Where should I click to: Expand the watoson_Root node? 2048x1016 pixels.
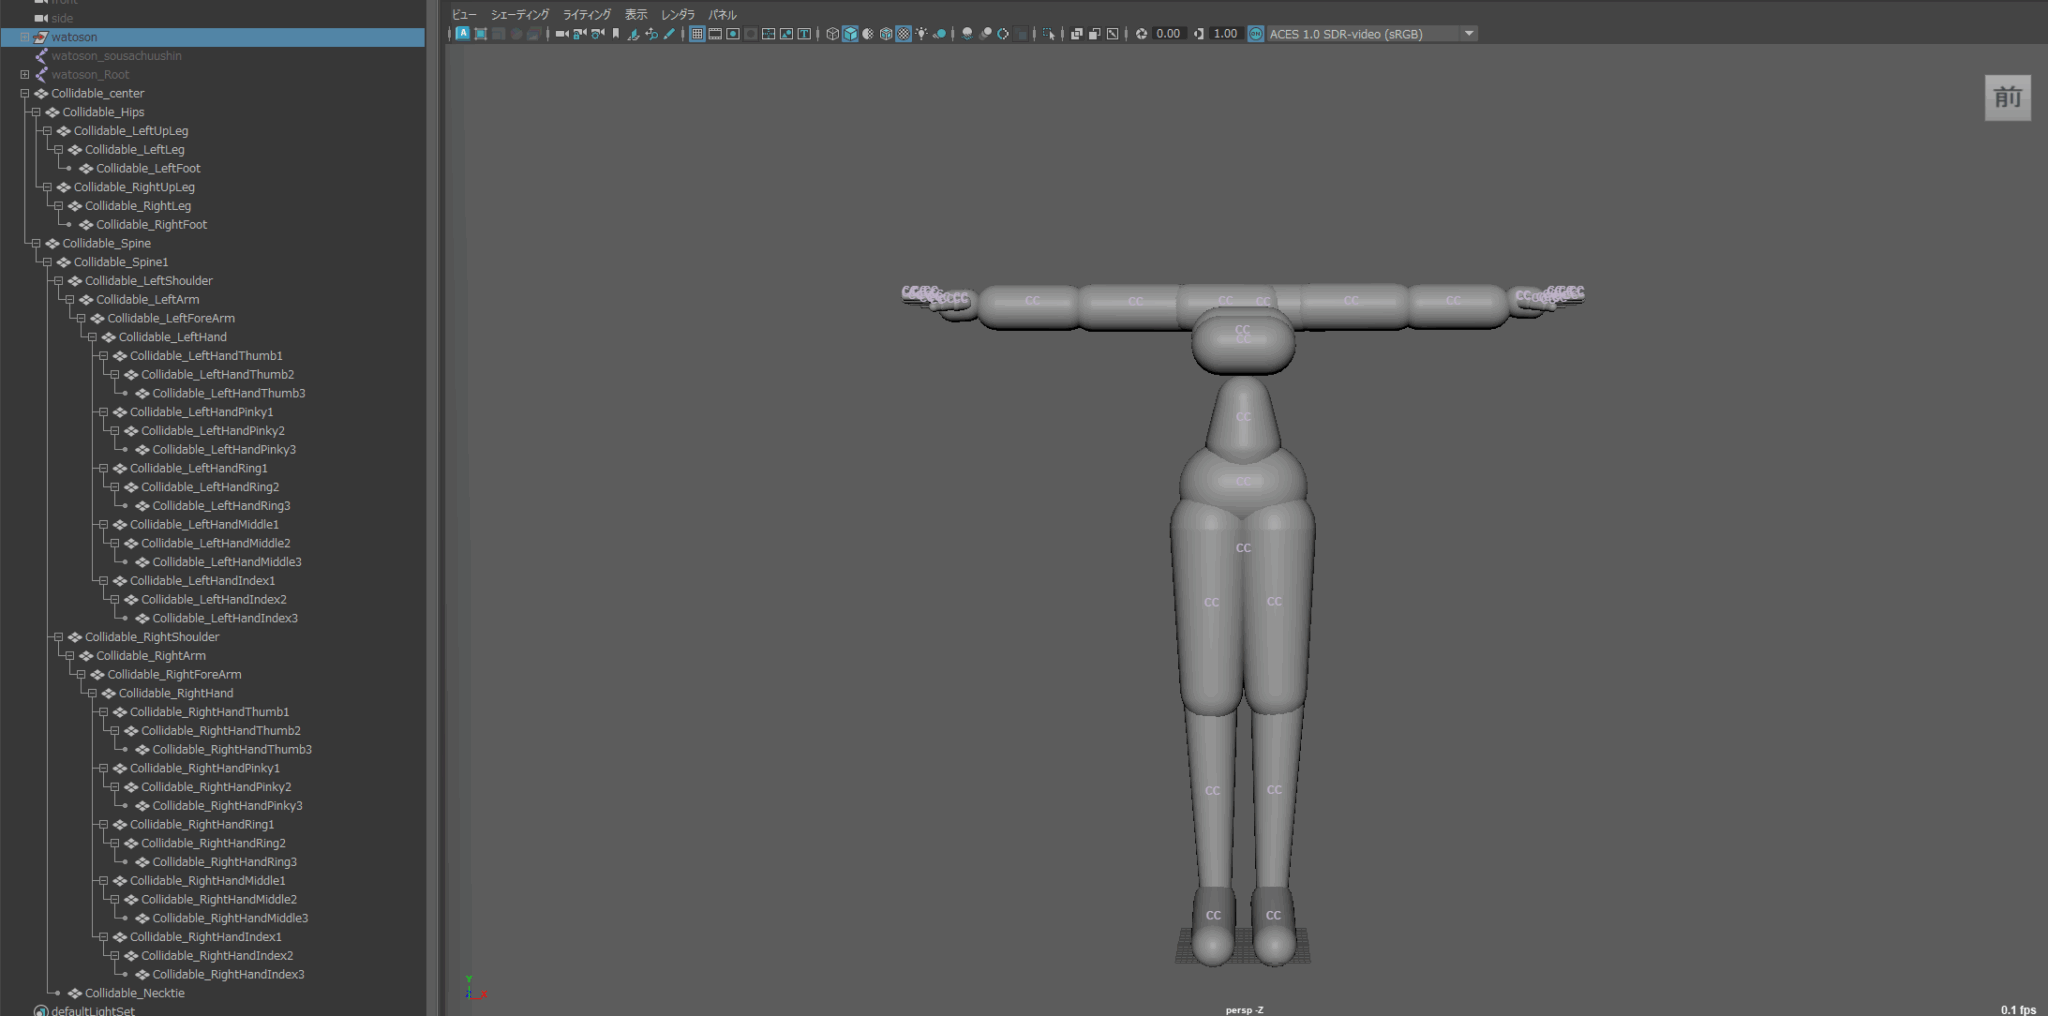tap(25, 75)
